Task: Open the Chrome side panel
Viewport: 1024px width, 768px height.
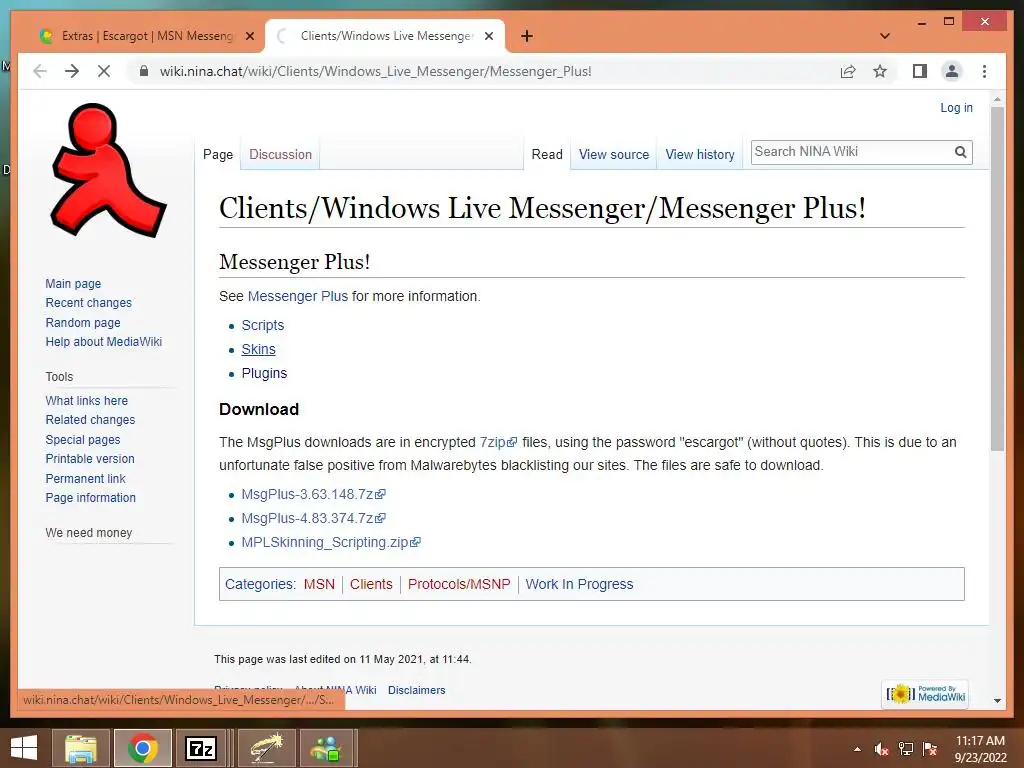Action: point(920,71)
